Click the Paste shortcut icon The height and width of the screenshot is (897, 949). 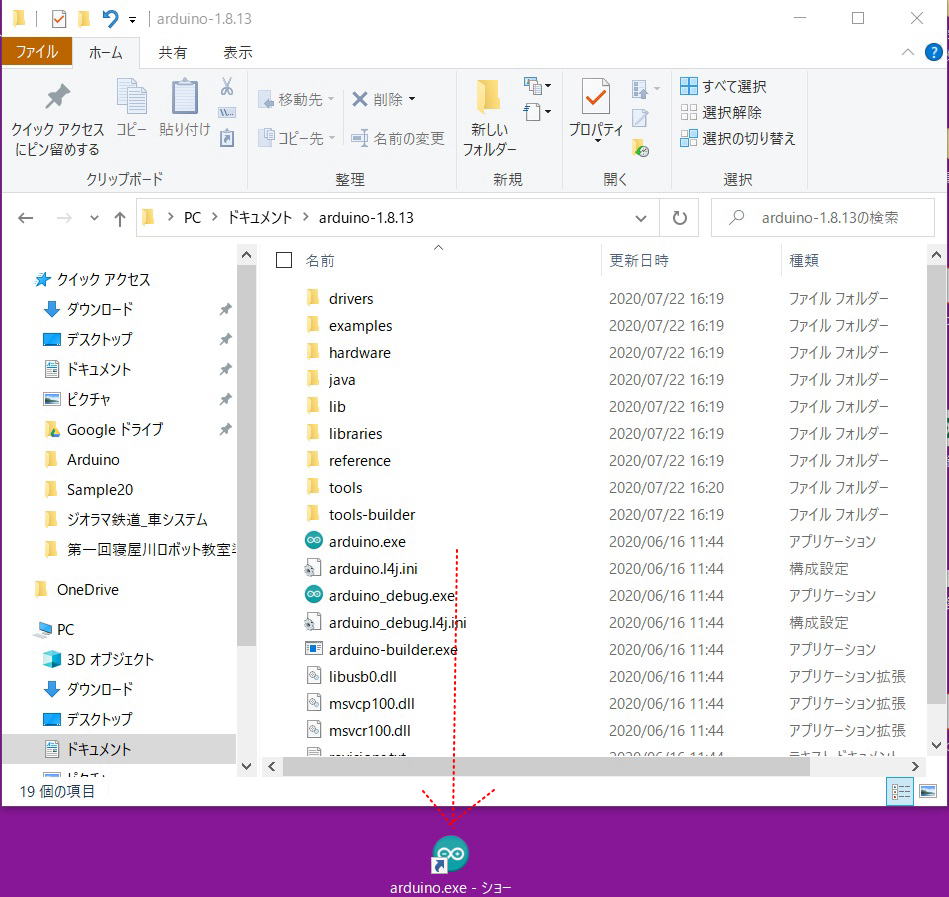tap(227, 138)
